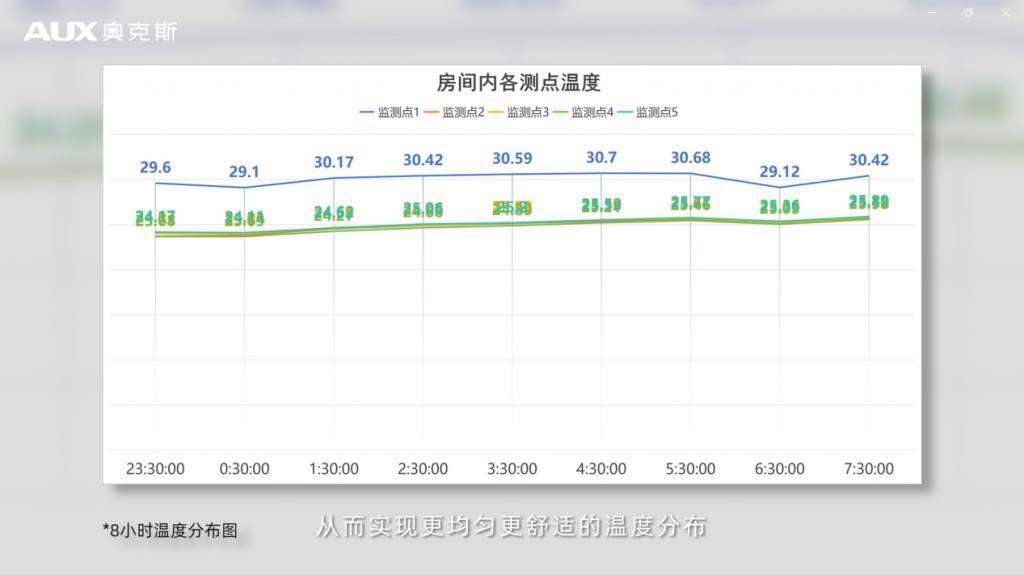Click the 7:30:00 axis label
This screenshot has height=575, width=1024.
[x=869, y=468]
